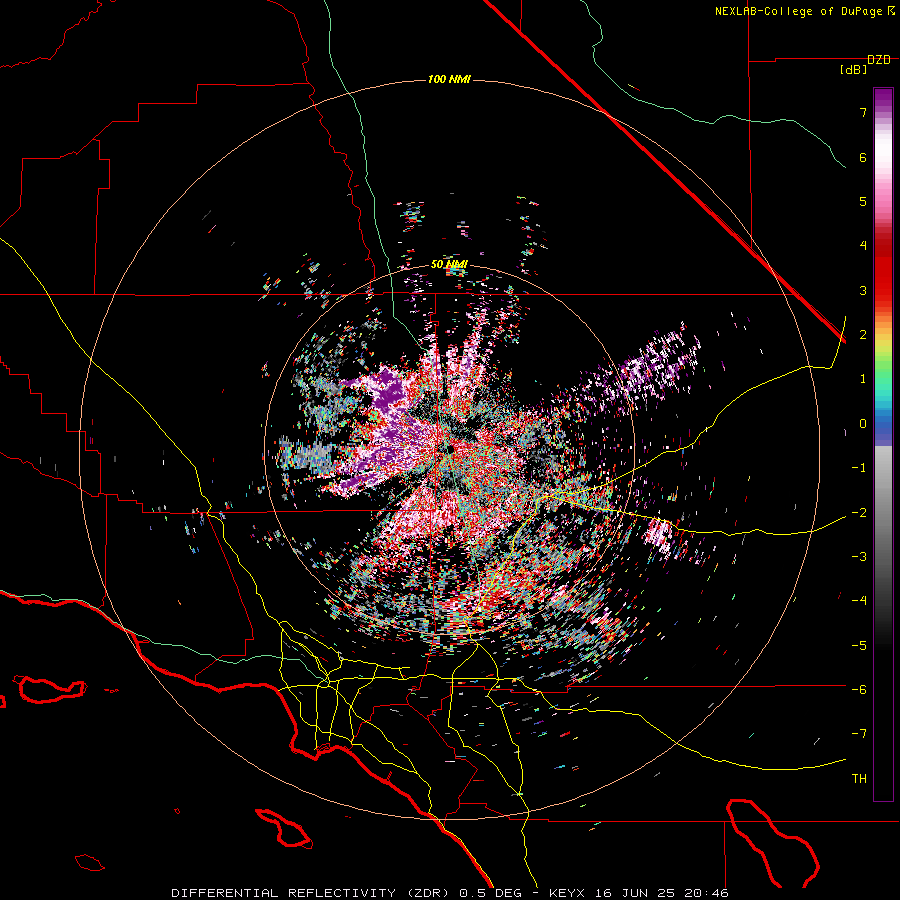This screenshot has width=900, height=900.
Task: Click the -5 value on the dB scale
Action: coord(859,646)
